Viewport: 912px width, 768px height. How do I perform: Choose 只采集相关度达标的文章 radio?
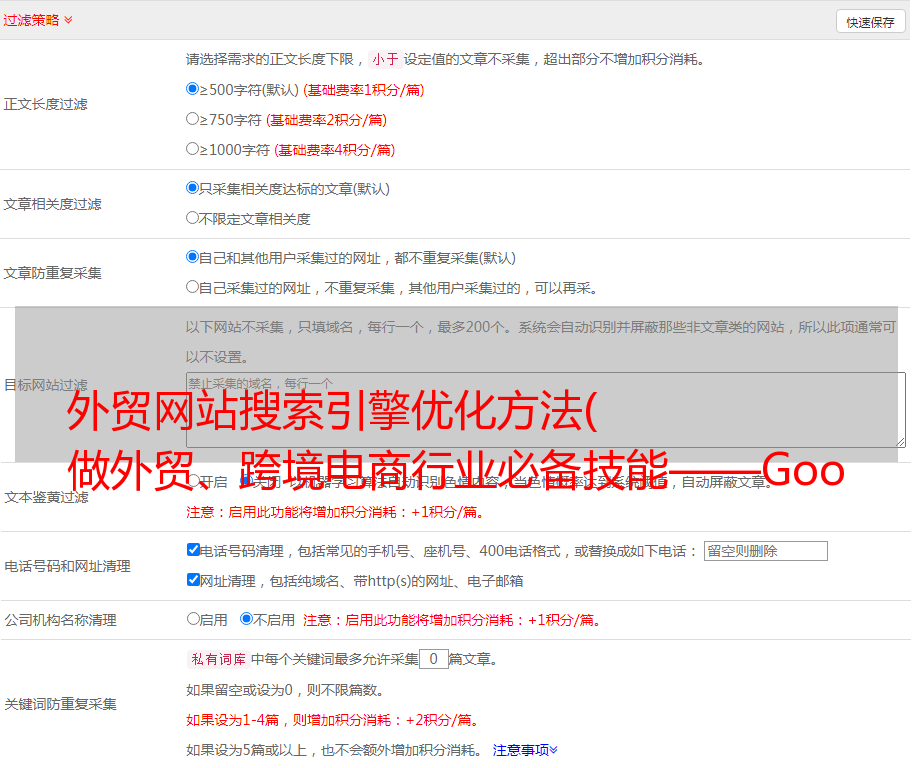point(192,187)
